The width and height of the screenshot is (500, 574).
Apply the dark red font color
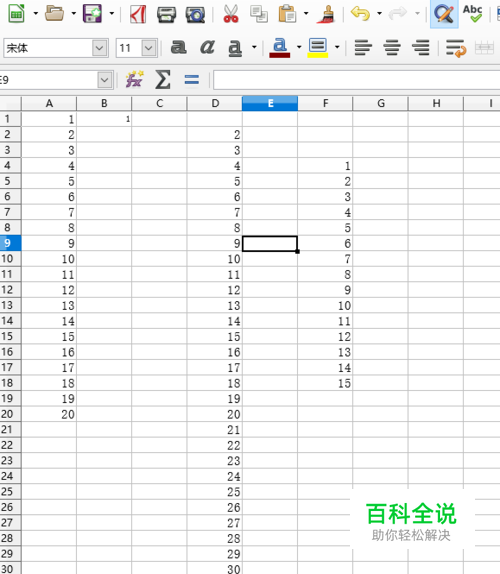280,48
